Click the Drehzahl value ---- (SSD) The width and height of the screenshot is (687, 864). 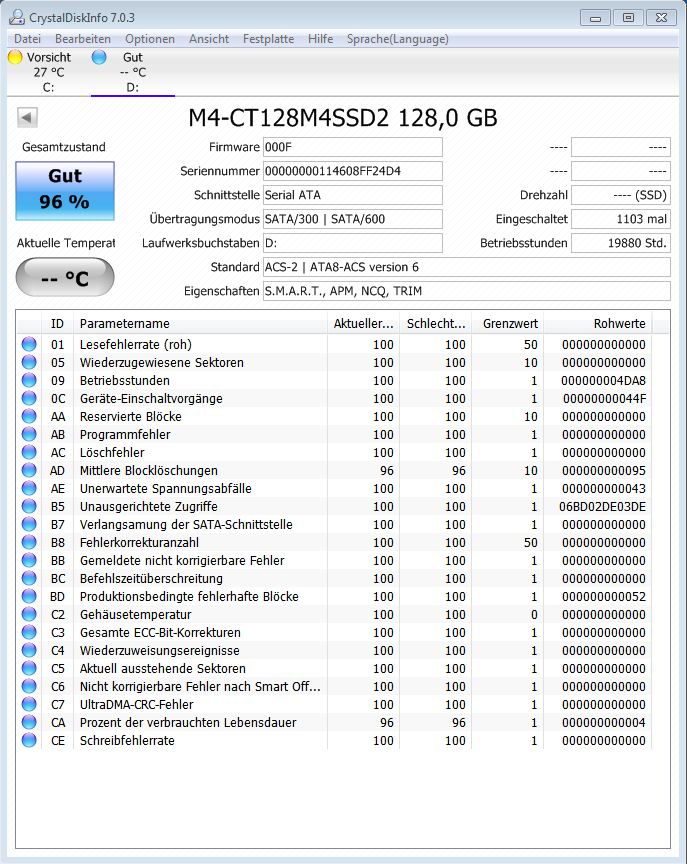pyautogui.click(x=621, y=195)
